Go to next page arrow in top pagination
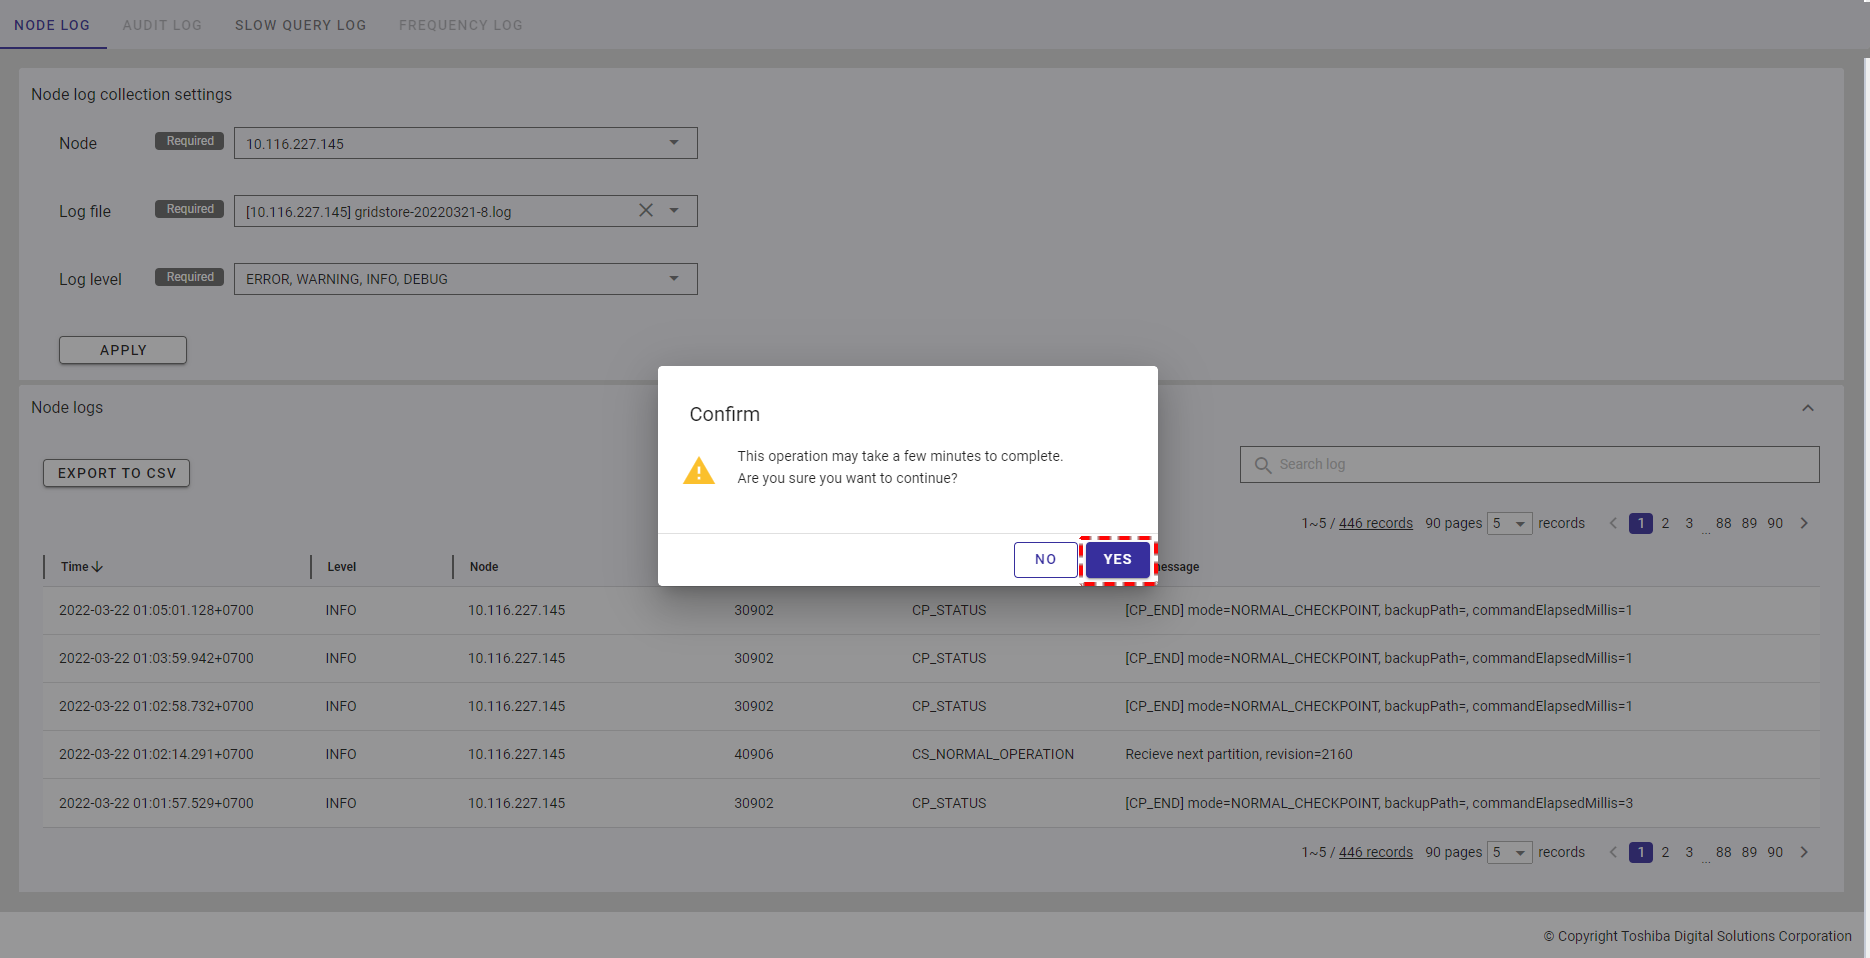 [1804, 523]
